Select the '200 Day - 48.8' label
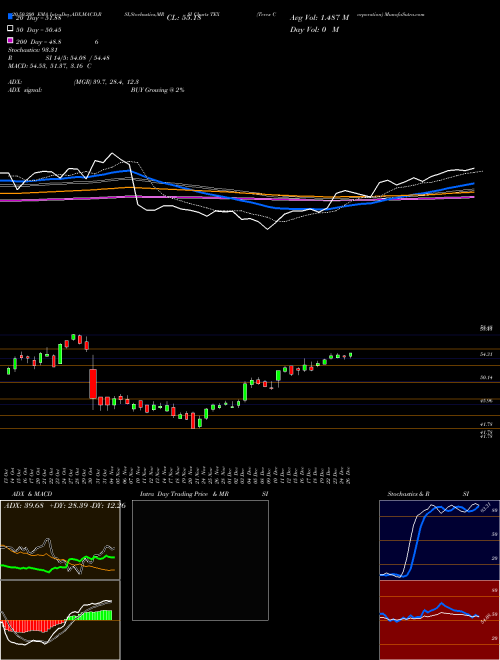The height and width of the screenshot is (660, 500). [x=39, y=42]
